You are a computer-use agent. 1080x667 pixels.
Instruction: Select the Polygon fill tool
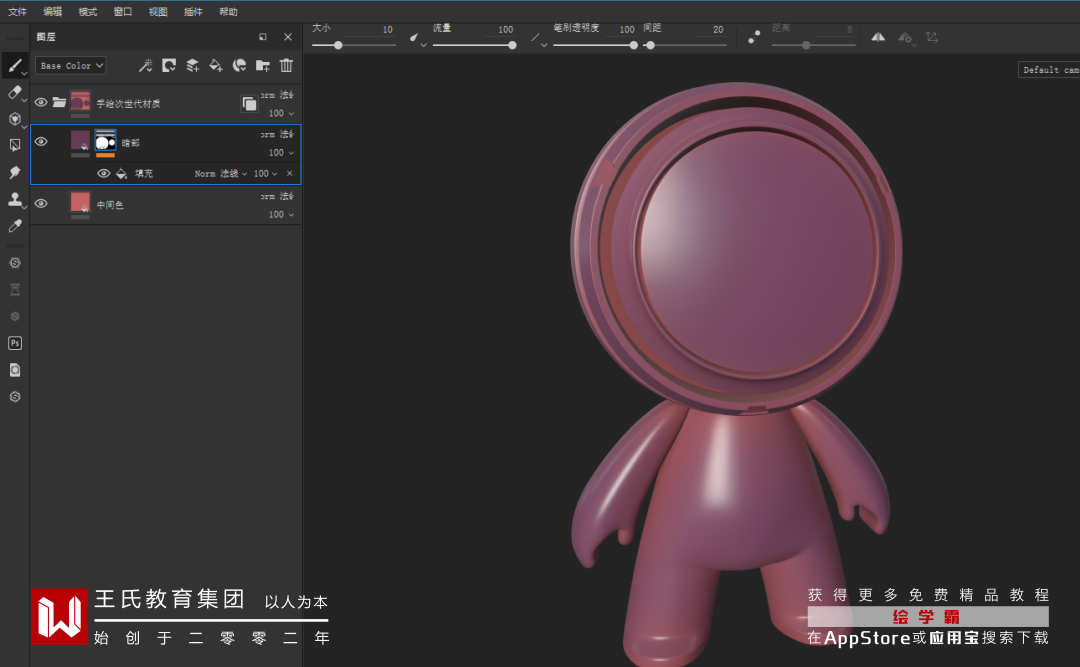click(x=15, y=145)
